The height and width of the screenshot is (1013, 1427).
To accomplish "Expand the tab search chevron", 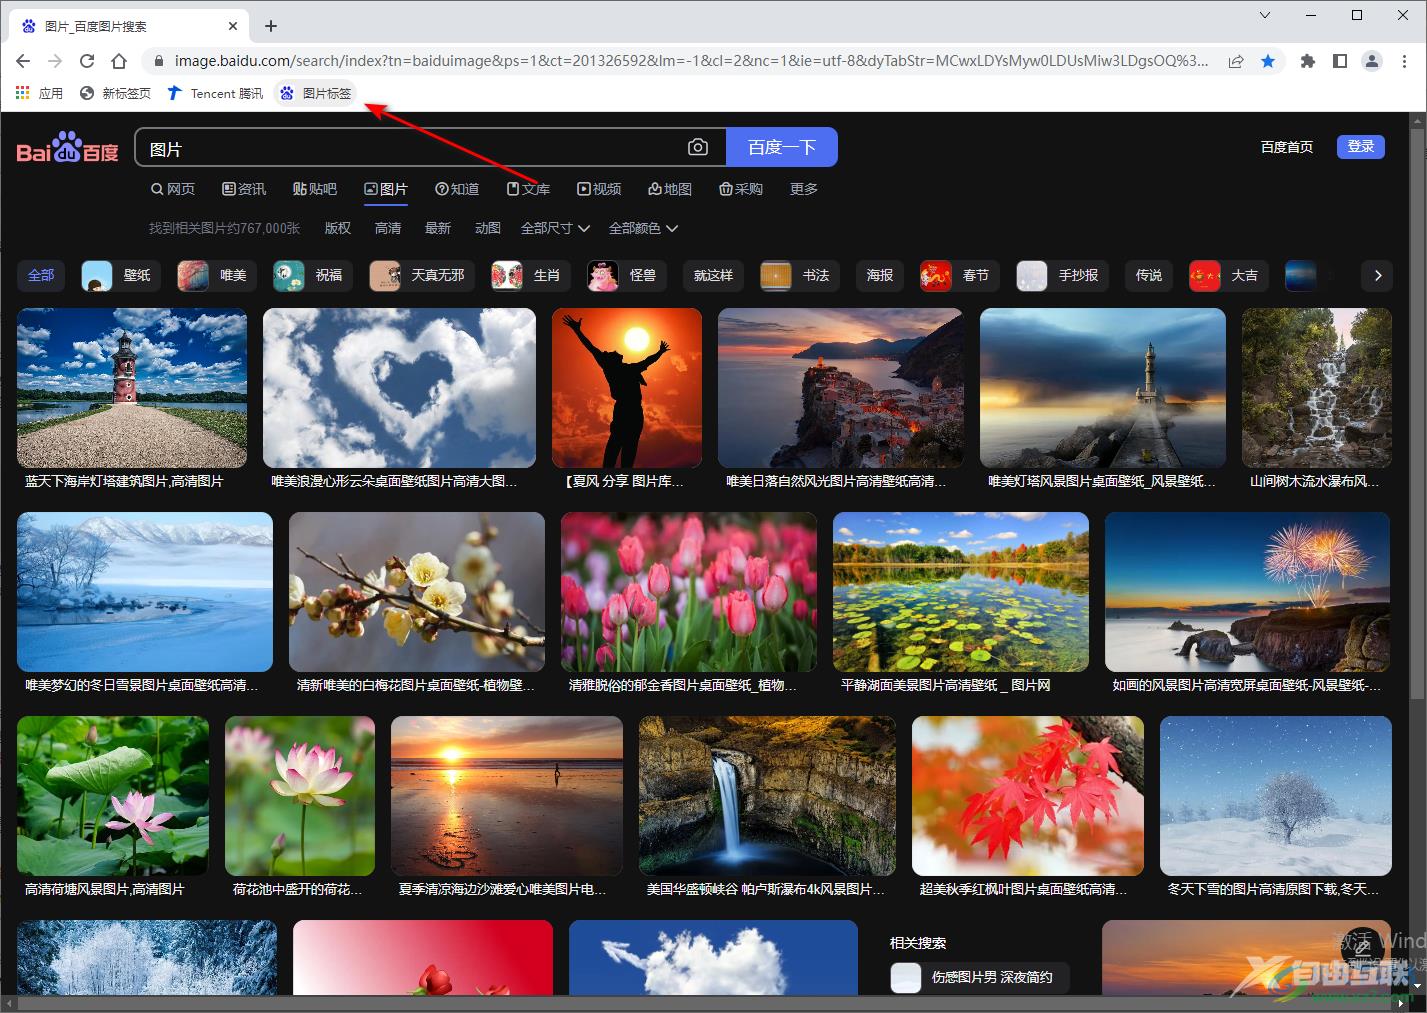I will tap(1265, 15).
